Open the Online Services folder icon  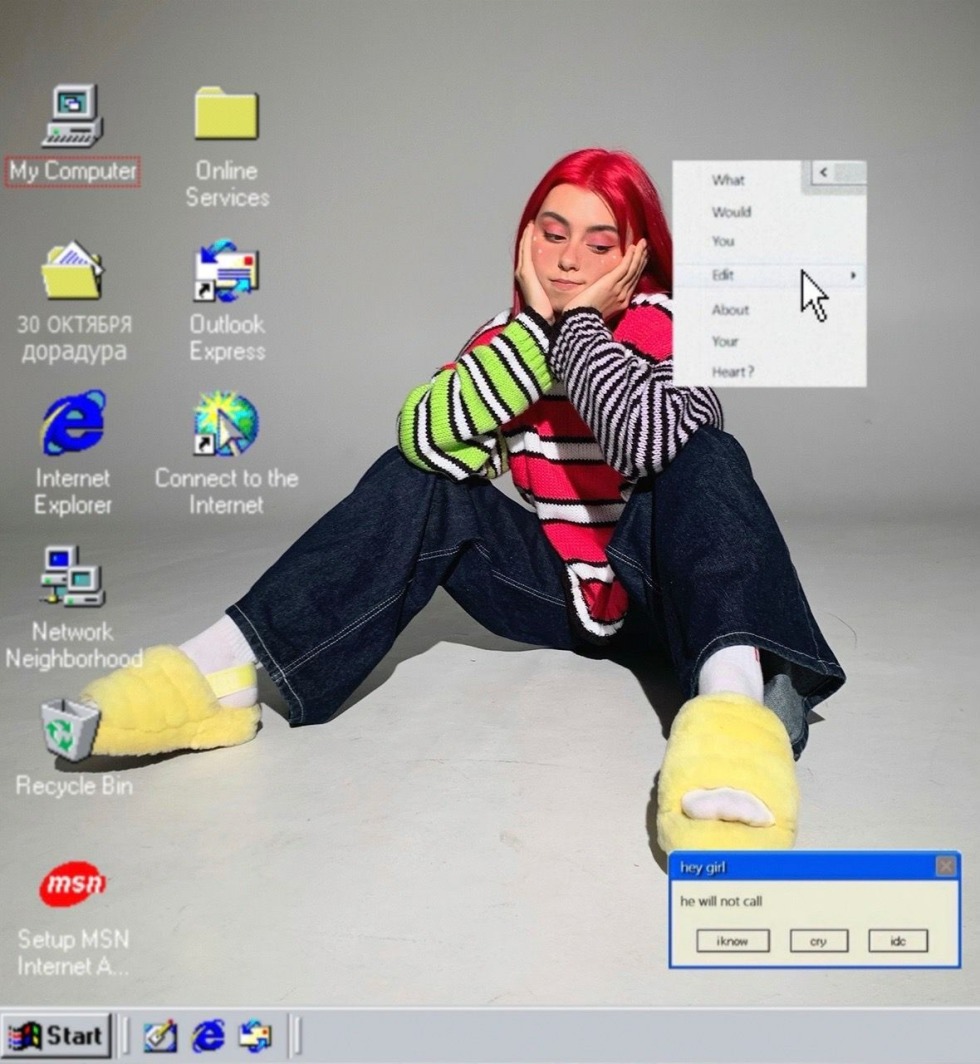click(226, 114)
